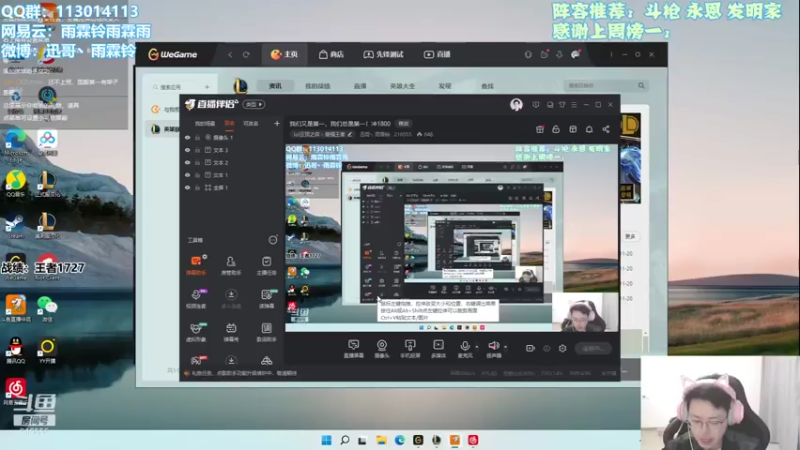Open File Explorer from the taskbar
Screen dimensions: 800x450
coord(381,440)
